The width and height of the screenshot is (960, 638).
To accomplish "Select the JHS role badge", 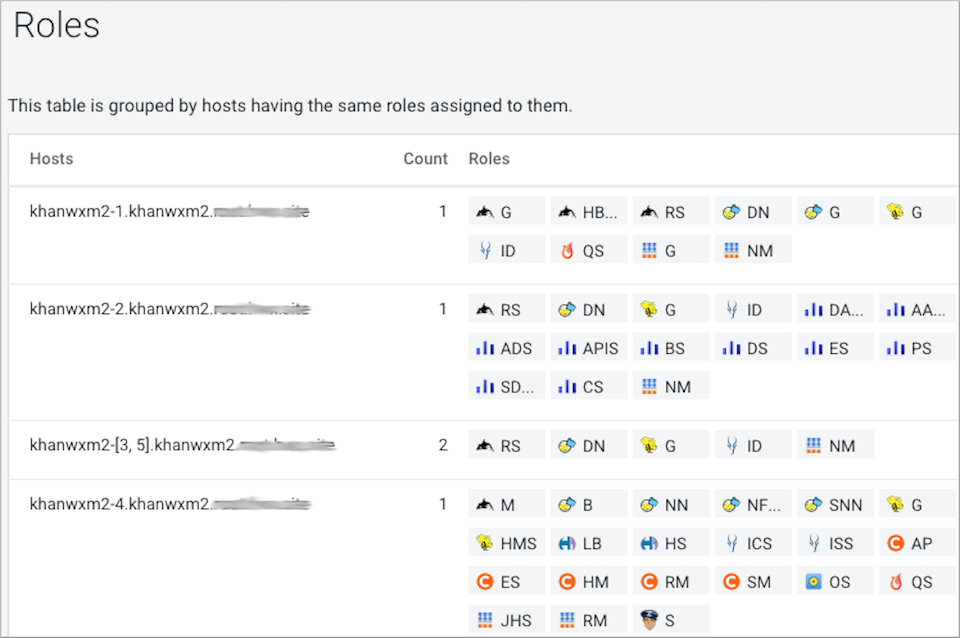I will pyautogui.click(x=507, y=620).
